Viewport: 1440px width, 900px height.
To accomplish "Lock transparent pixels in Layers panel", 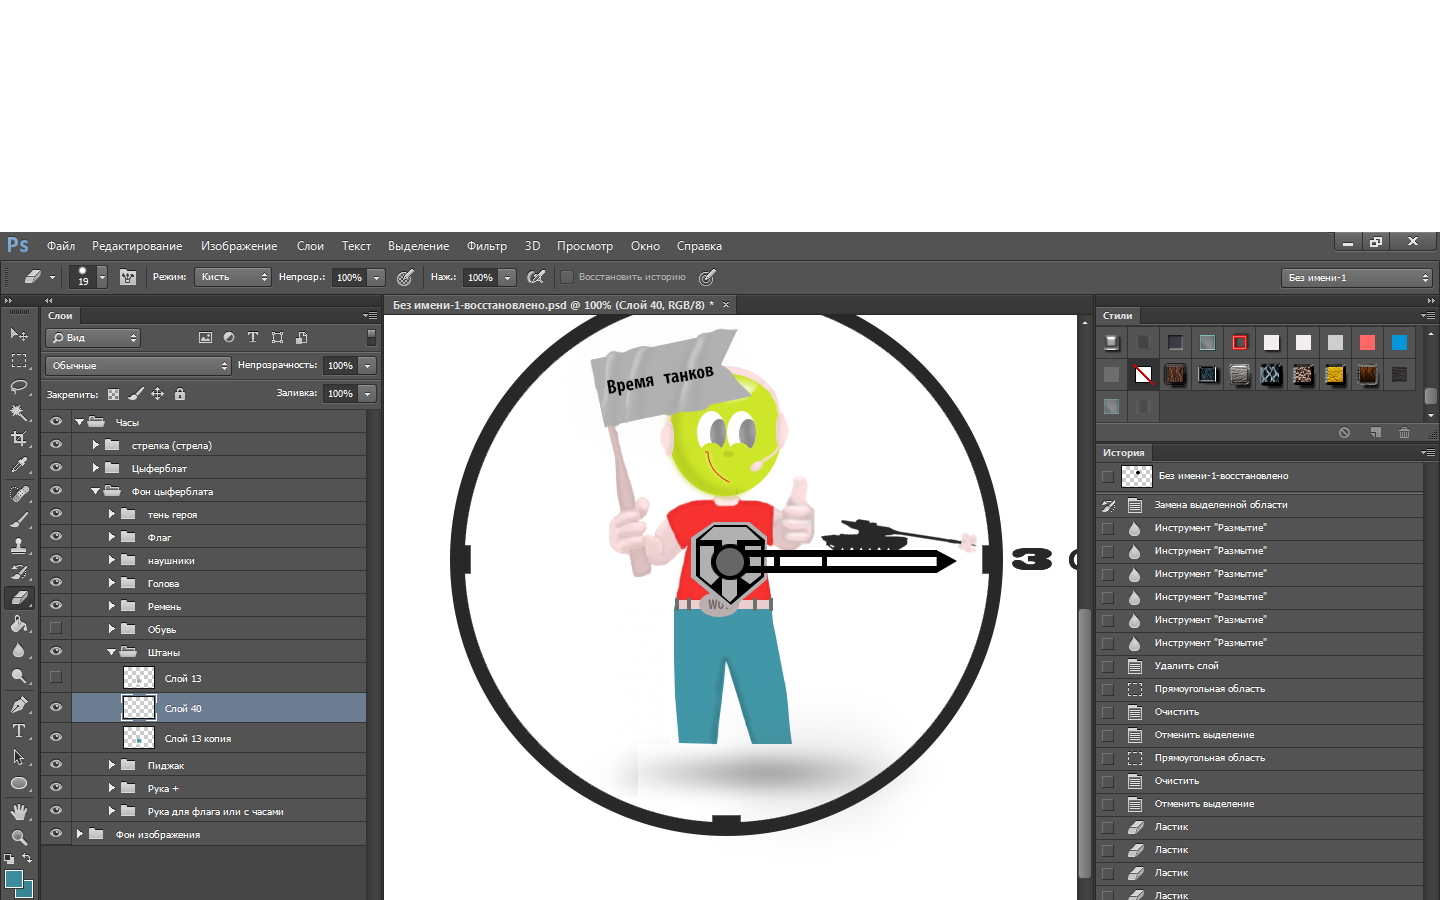I will click(x=113, y=394).
